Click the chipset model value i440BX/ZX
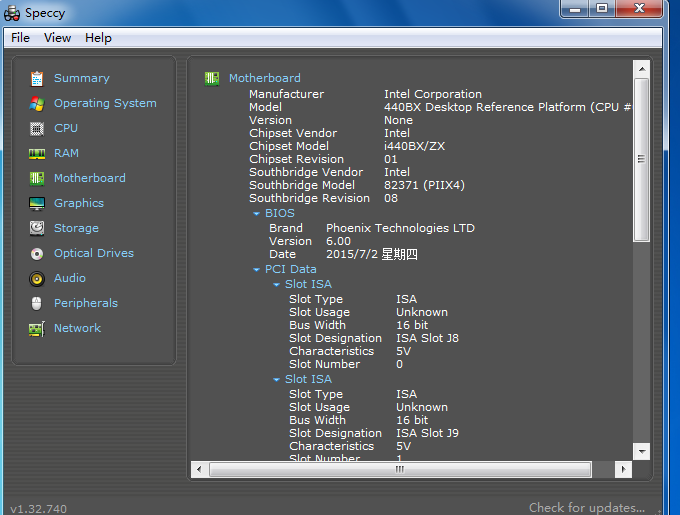Image resolution: width=680 pixels, height=515 pixels. coord(414,146)
